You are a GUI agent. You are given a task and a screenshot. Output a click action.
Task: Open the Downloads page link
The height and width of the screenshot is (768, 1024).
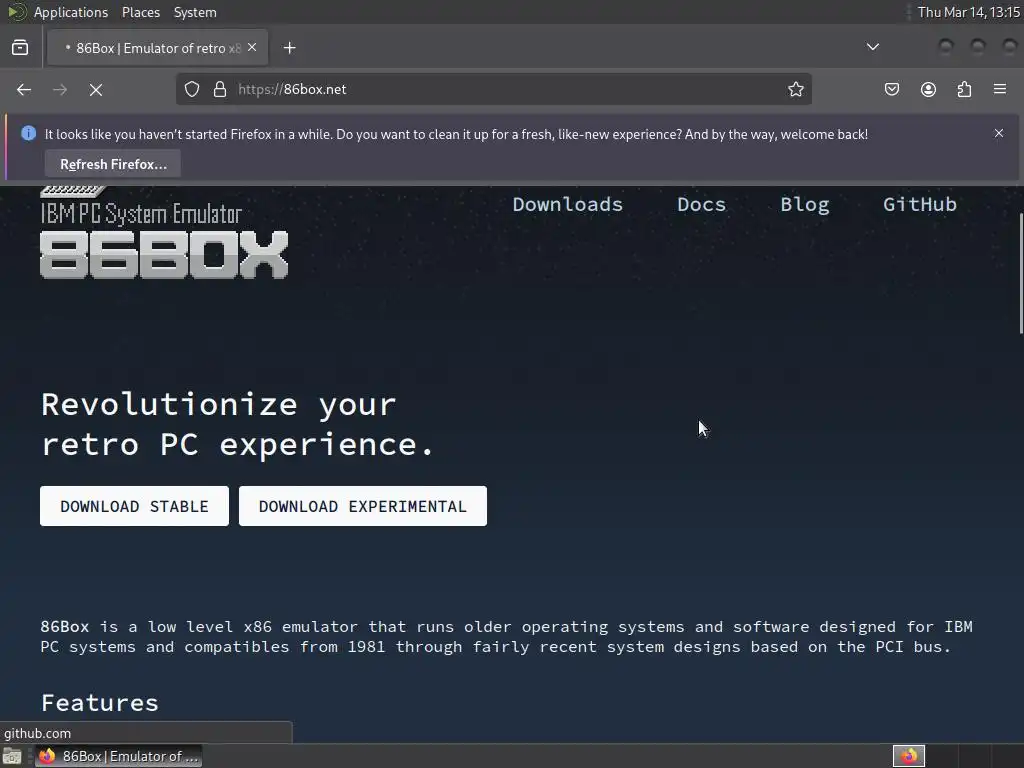pos(568,204)
